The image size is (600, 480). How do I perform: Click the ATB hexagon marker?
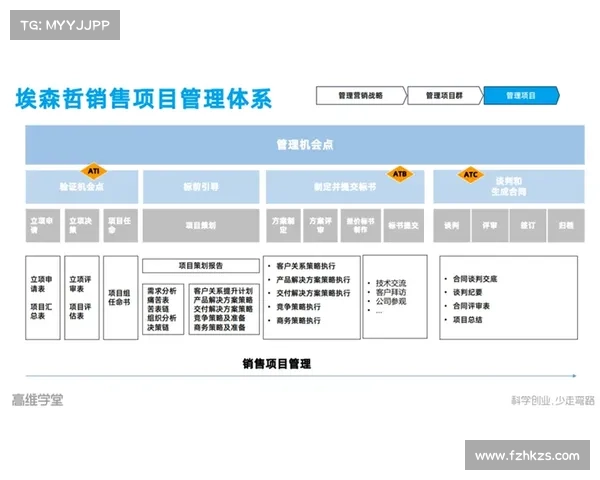click(x=400, y=173)
